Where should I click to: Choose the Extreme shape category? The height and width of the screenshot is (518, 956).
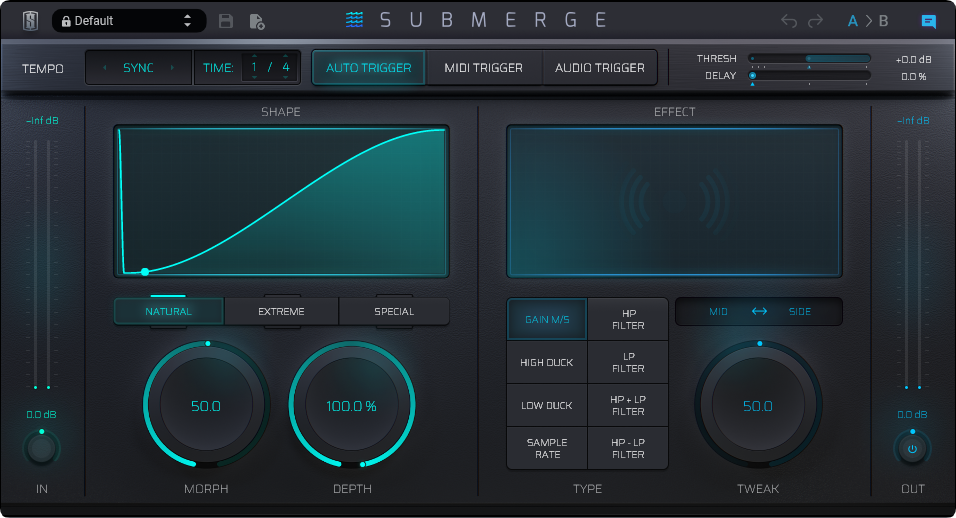[x=281, y=311]
